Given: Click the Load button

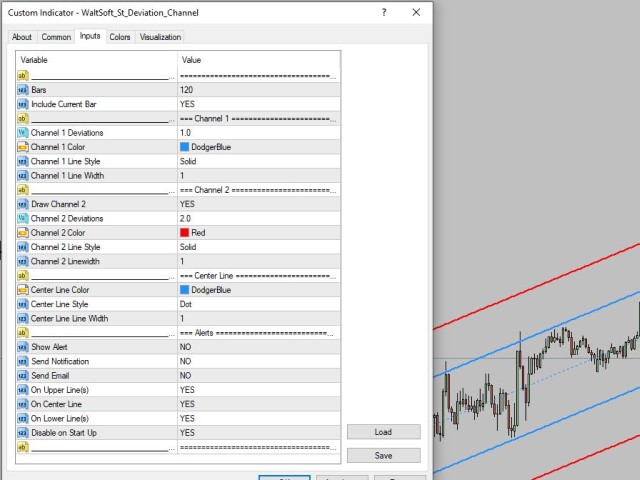Looking at the screenshot, I should click(x=384, y=432).
